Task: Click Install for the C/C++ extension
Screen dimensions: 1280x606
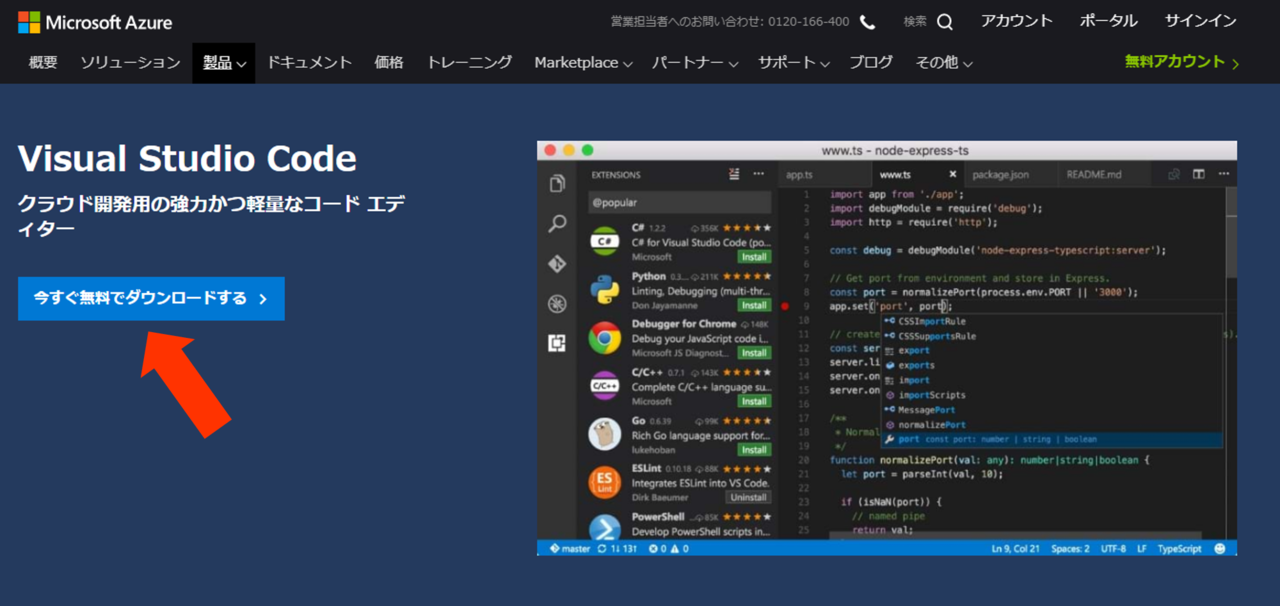Action: point(753,401)
